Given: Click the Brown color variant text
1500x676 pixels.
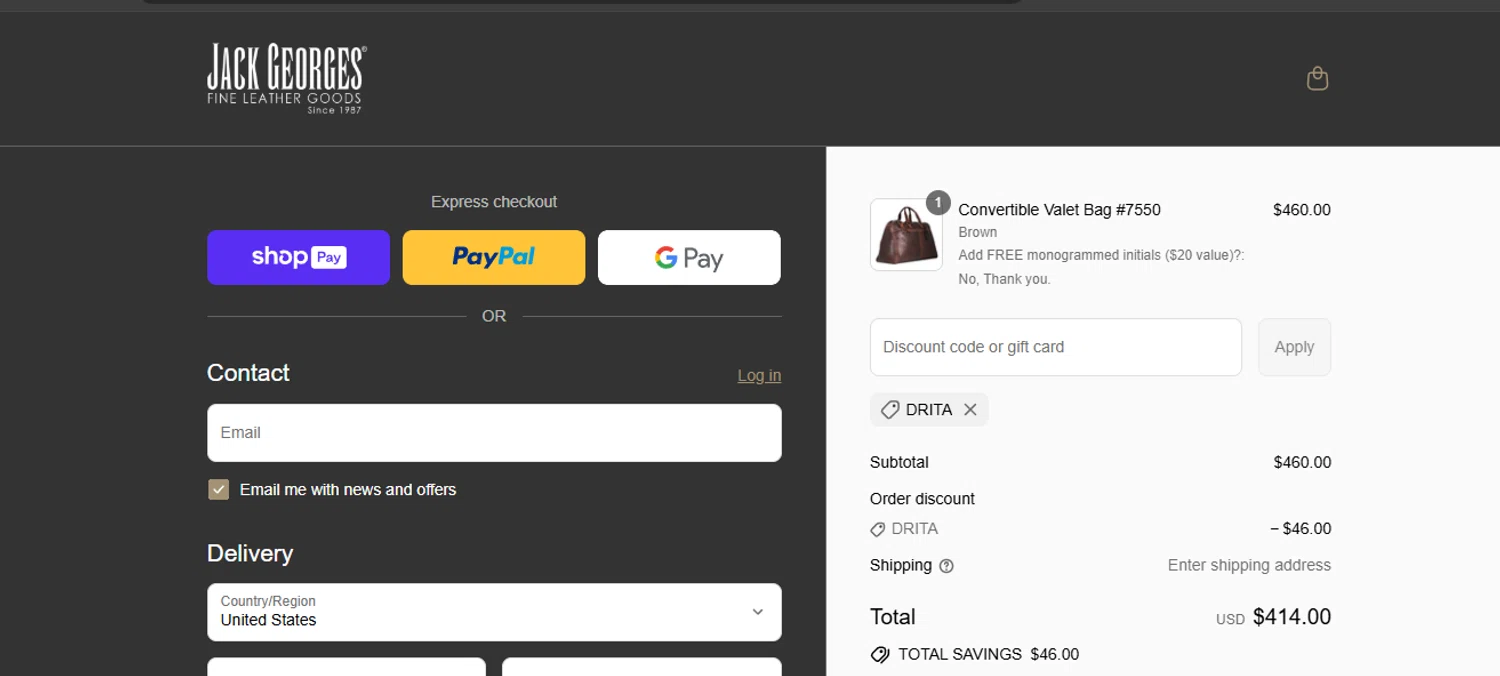Looking at the screenshot, I should [x=977, y=232].
